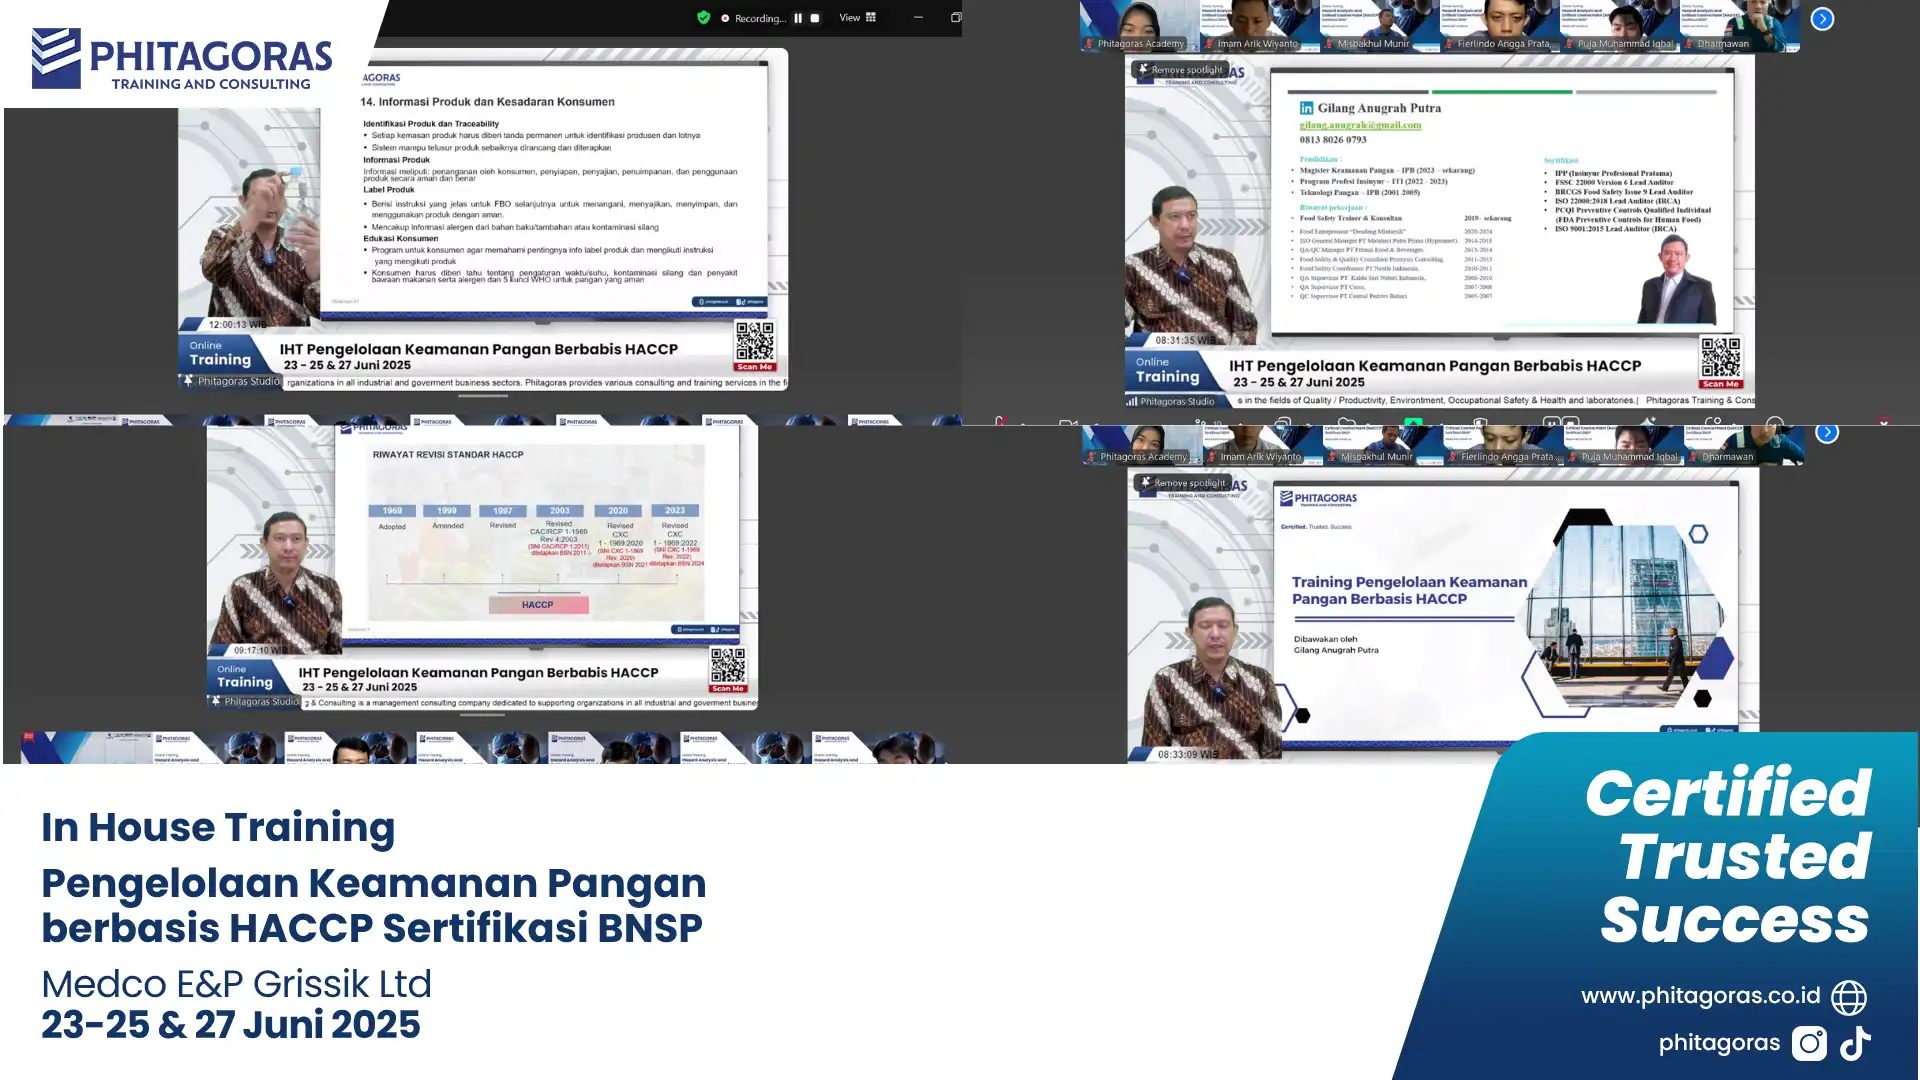Click the QR code on the 12:00:13 slide
The image size is (1920, 1080).
(x=755, y=341)
